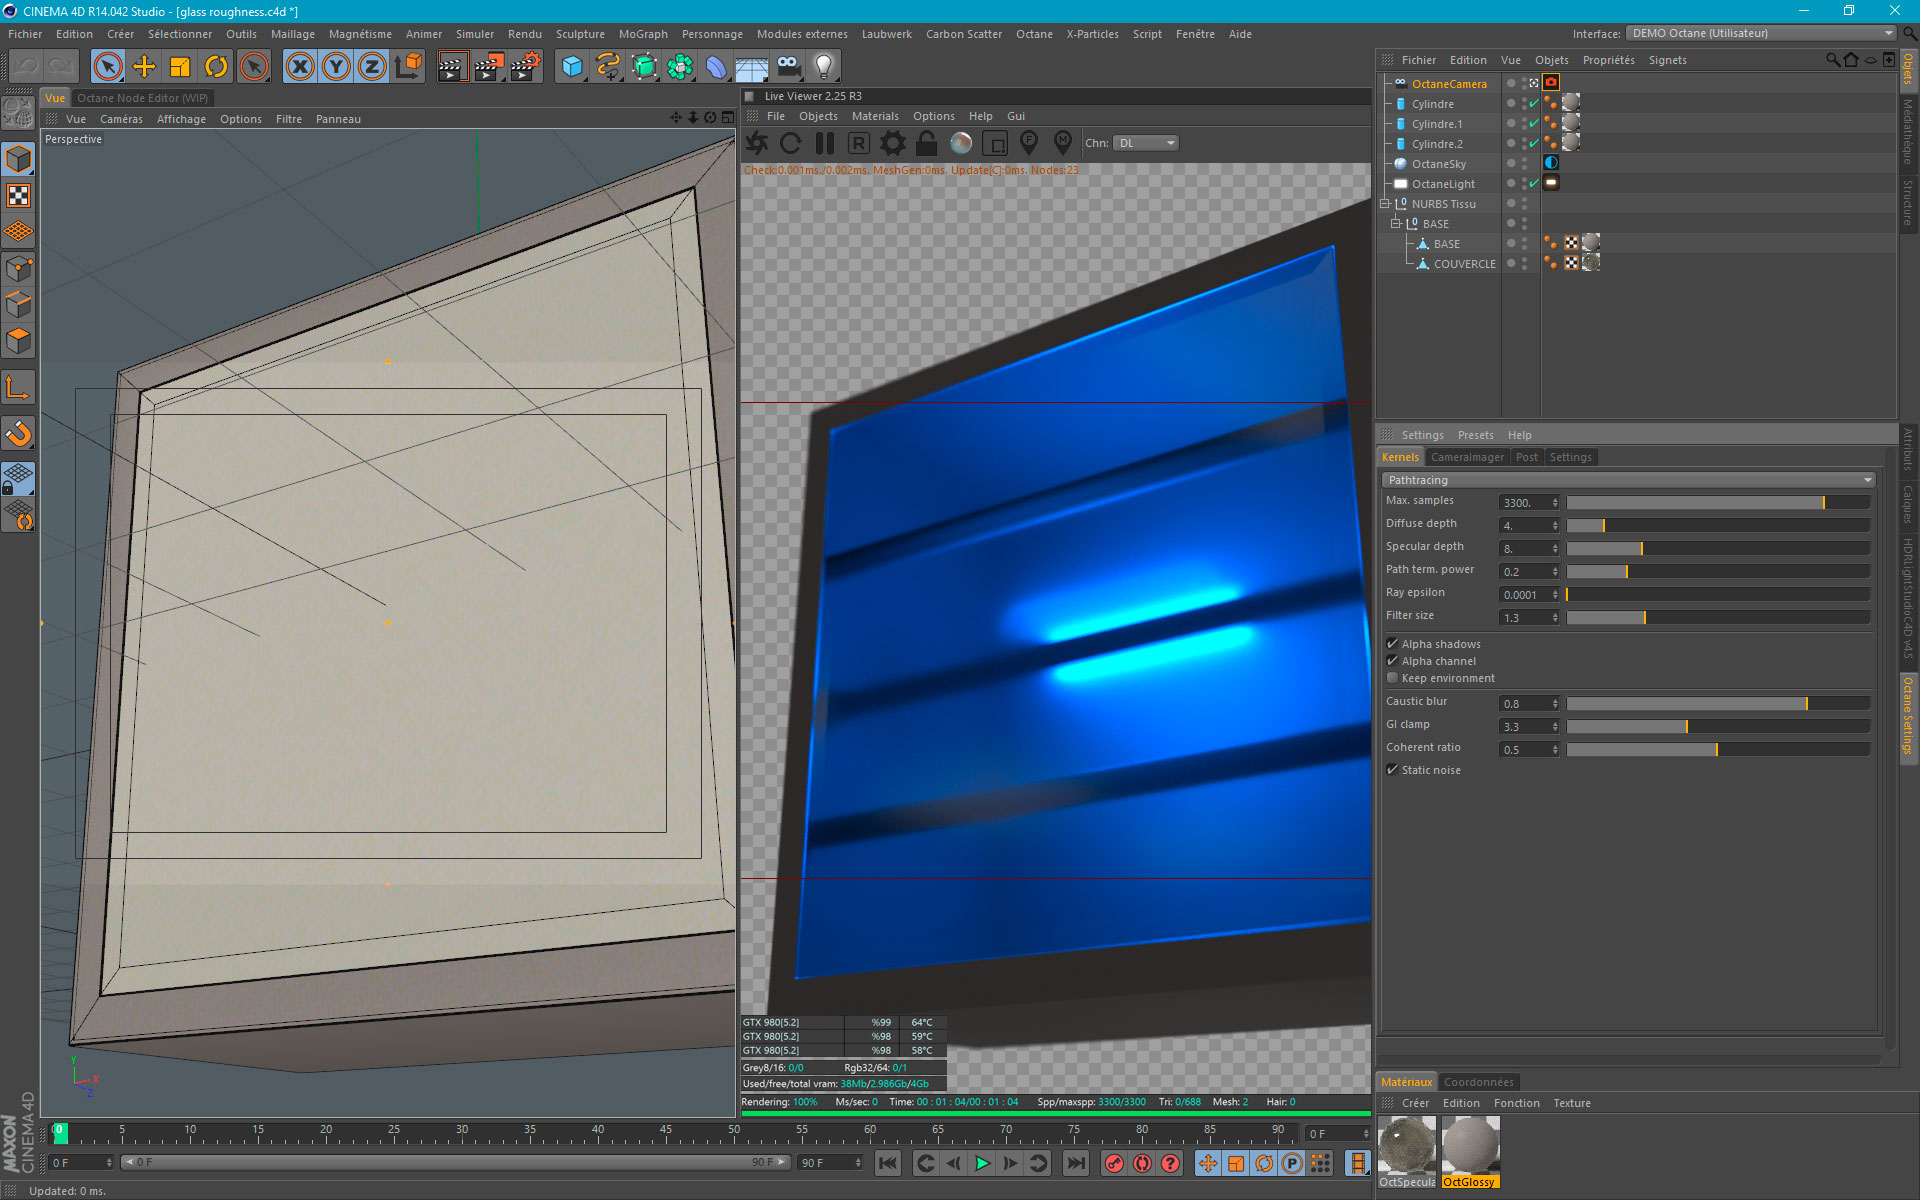Add a Cube primitive object
The height and width of the screenshot is (1200, 1920).
pos(572,67)
